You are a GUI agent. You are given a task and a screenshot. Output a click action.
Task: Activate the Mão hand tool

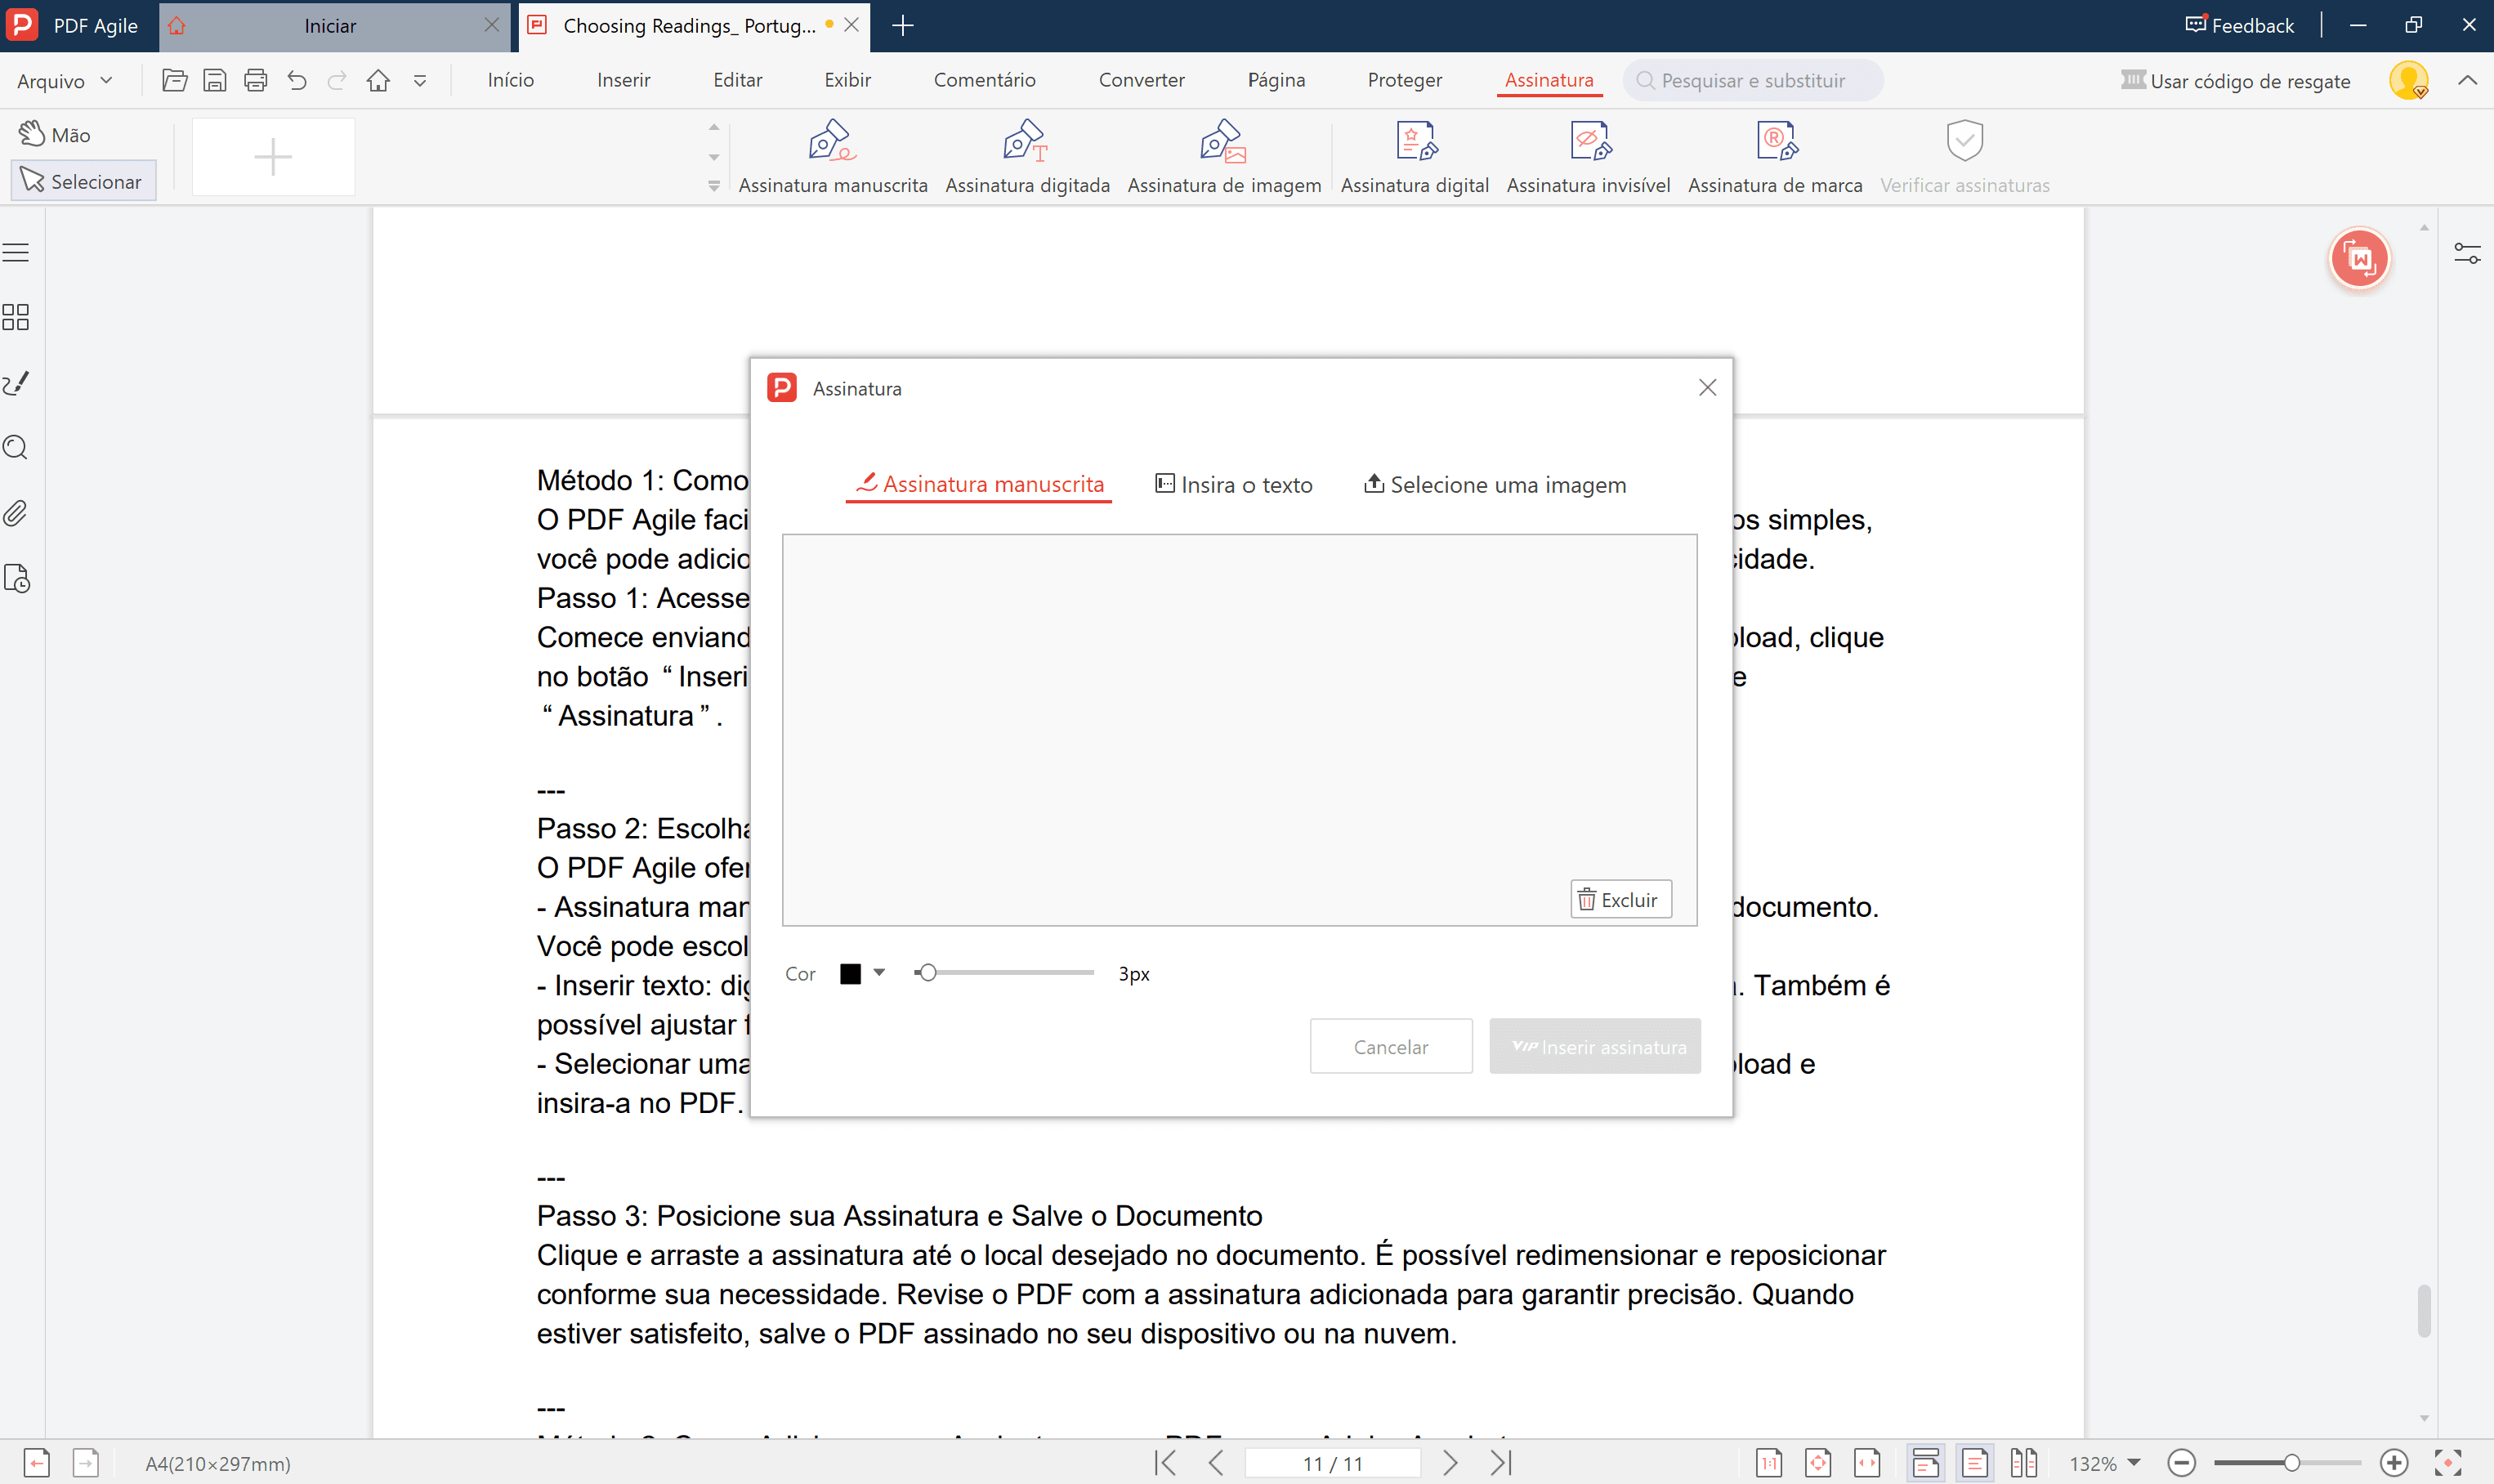(56, 135)
